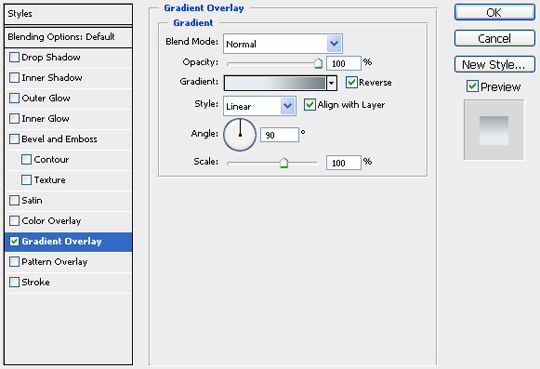Click the Cancel button
Image resolution: width=540 pixels, height=369 pixels.
(494, 38)
